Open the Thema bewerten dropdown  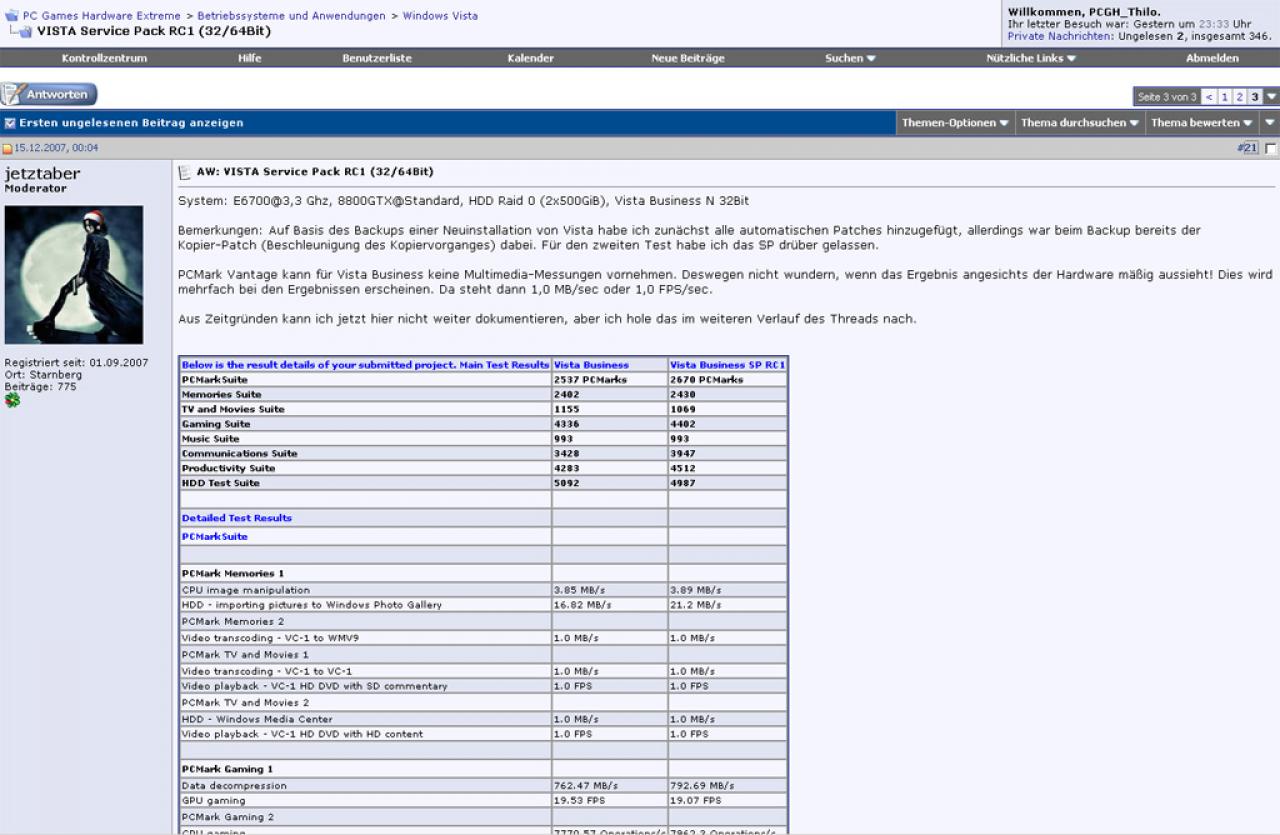(x=1201, y=123)
